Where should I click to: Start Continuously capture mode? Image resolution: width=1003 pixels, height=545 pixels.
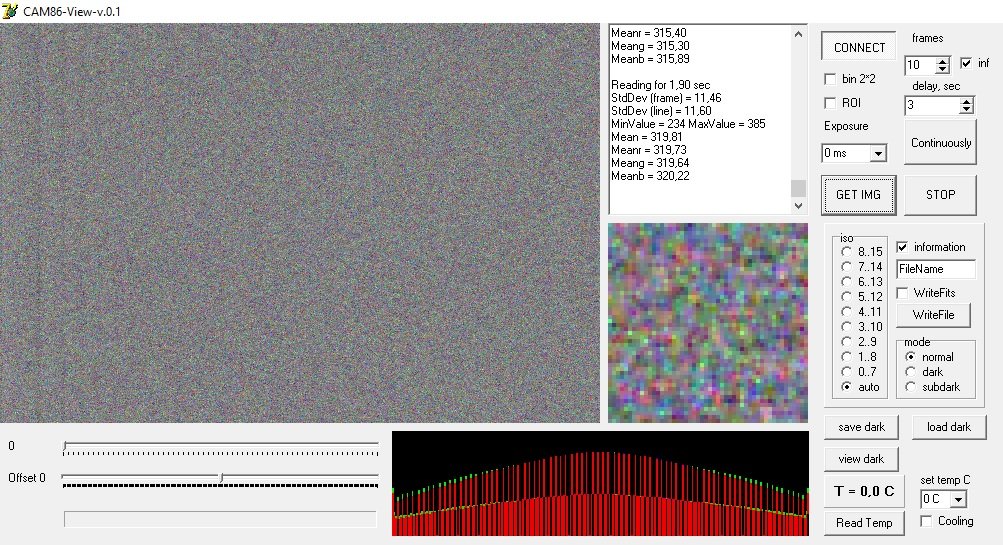940,143
